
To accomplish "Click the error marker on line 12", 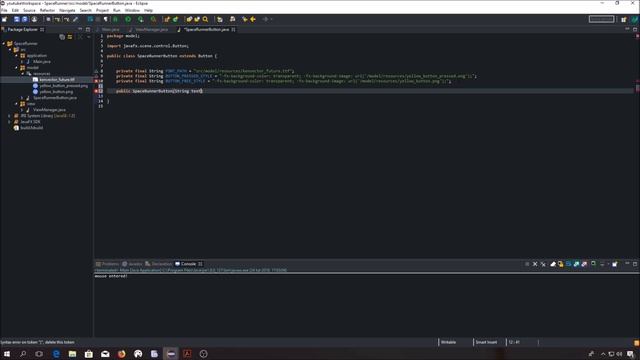I will tap(96, 91).
